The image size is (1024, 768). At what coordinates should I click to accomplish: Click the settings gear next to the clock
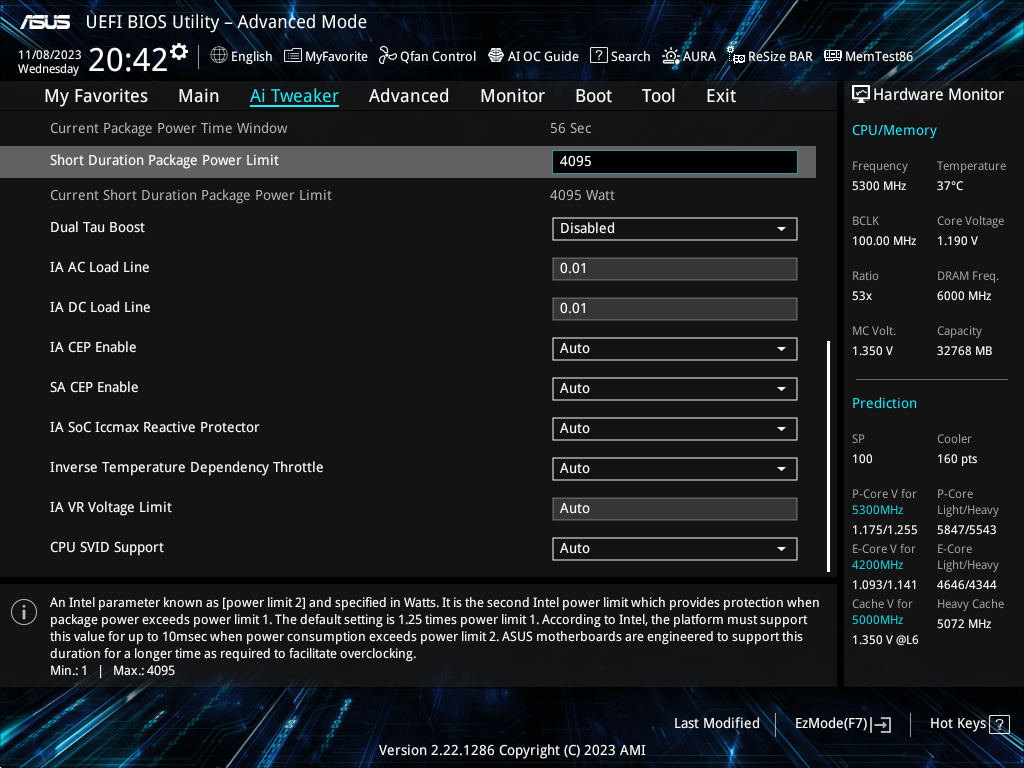[x=179, y=52]
